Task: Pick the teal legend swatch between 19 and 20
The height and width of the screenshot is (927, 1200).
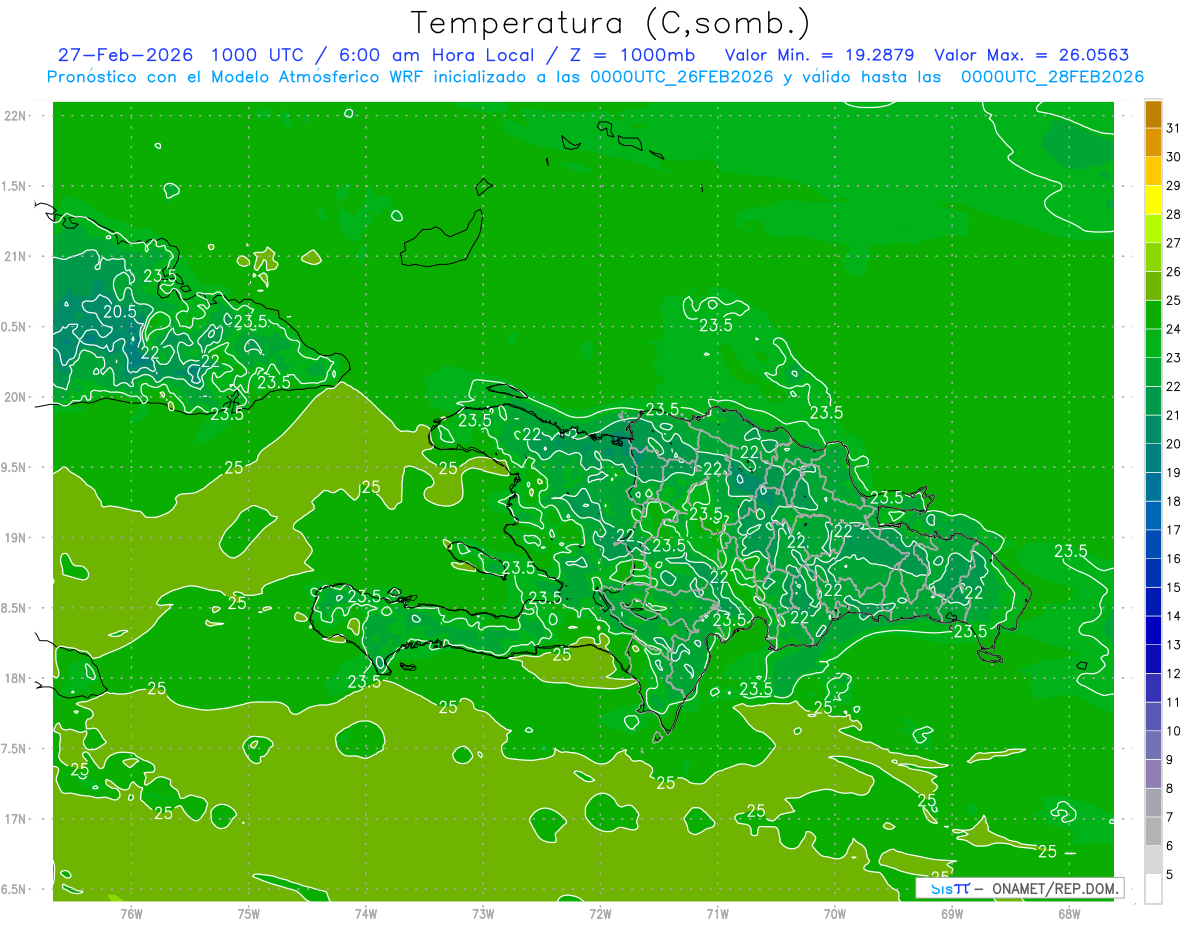Action: [x=1154, y=458]
